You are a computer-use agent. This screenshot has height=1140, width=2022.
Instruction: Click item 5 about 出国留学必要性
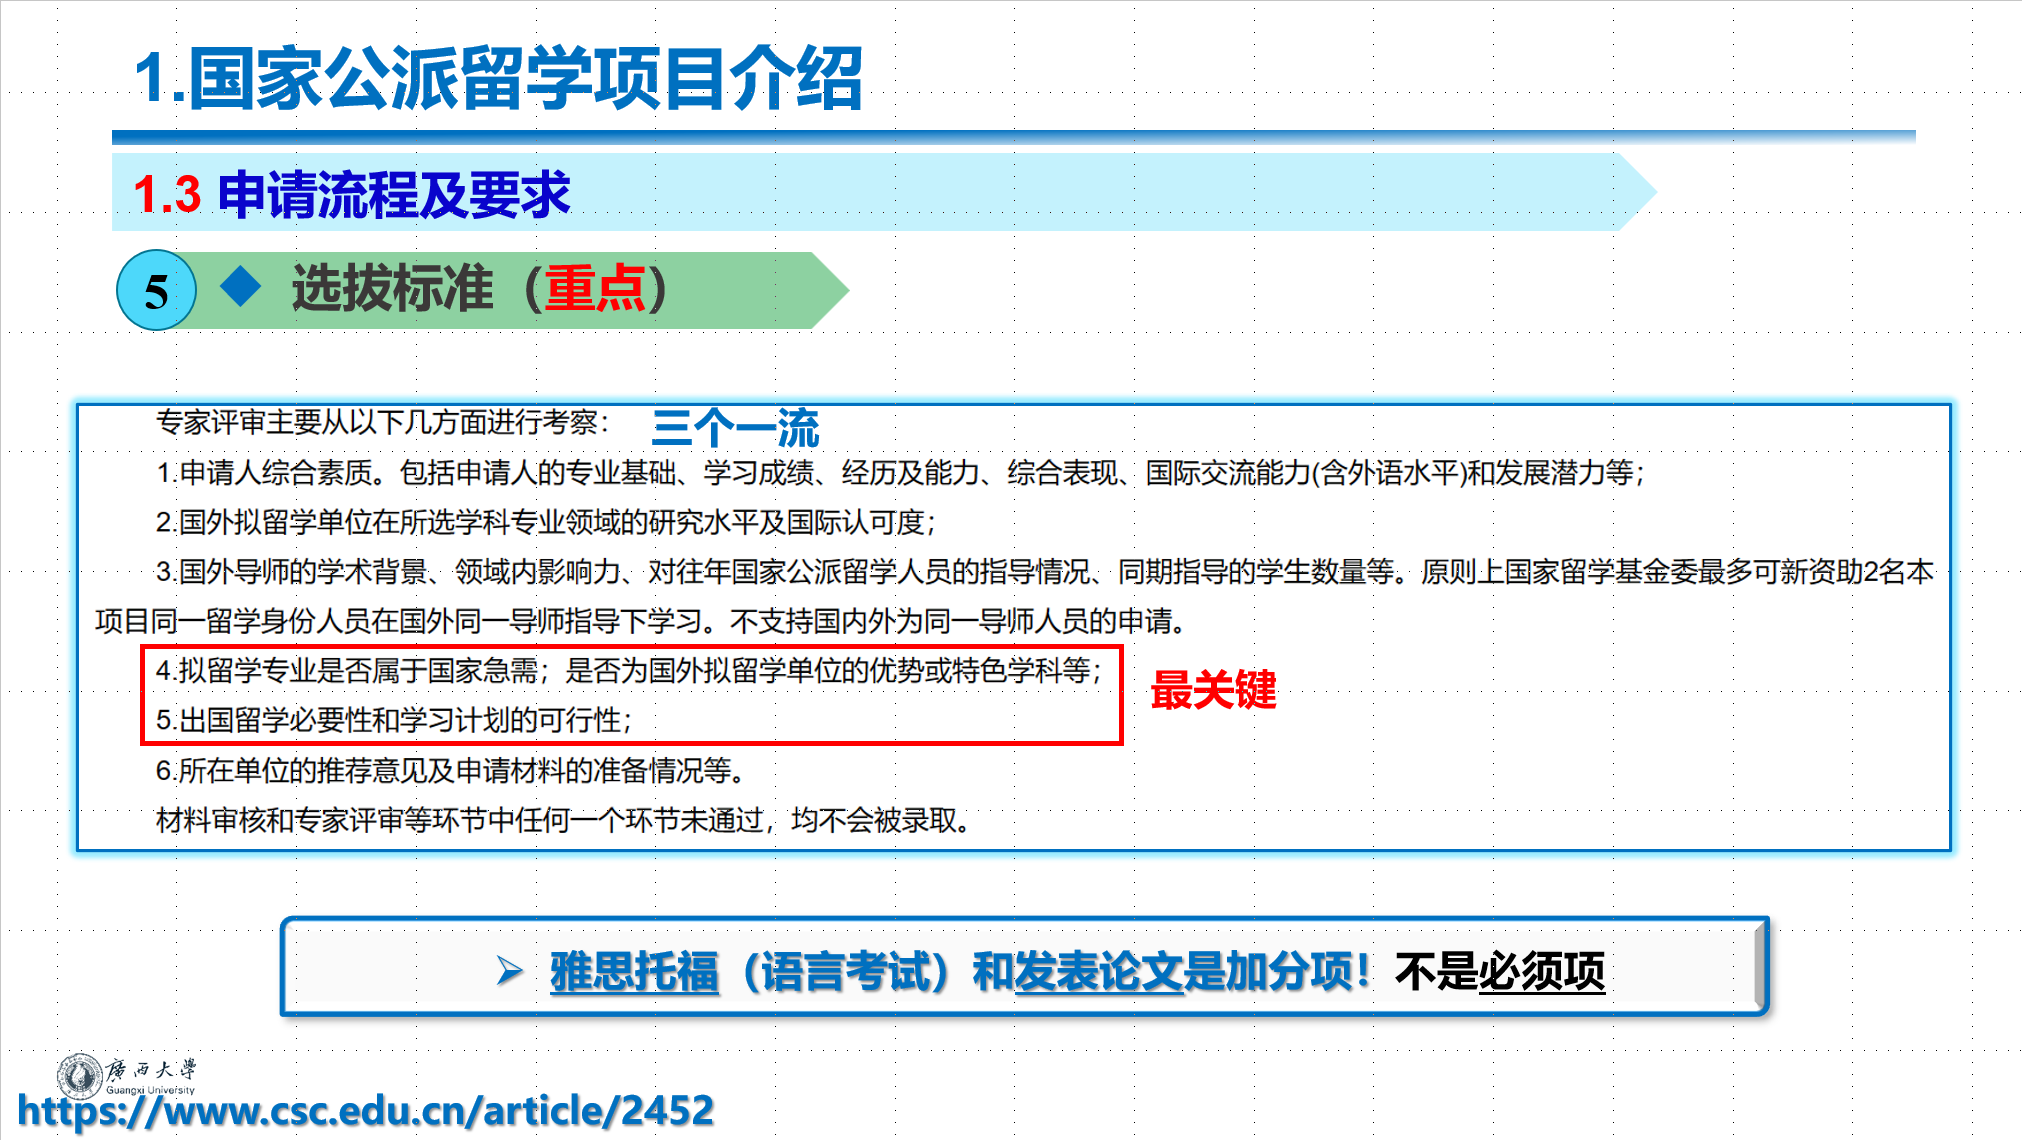pos(394,720)
